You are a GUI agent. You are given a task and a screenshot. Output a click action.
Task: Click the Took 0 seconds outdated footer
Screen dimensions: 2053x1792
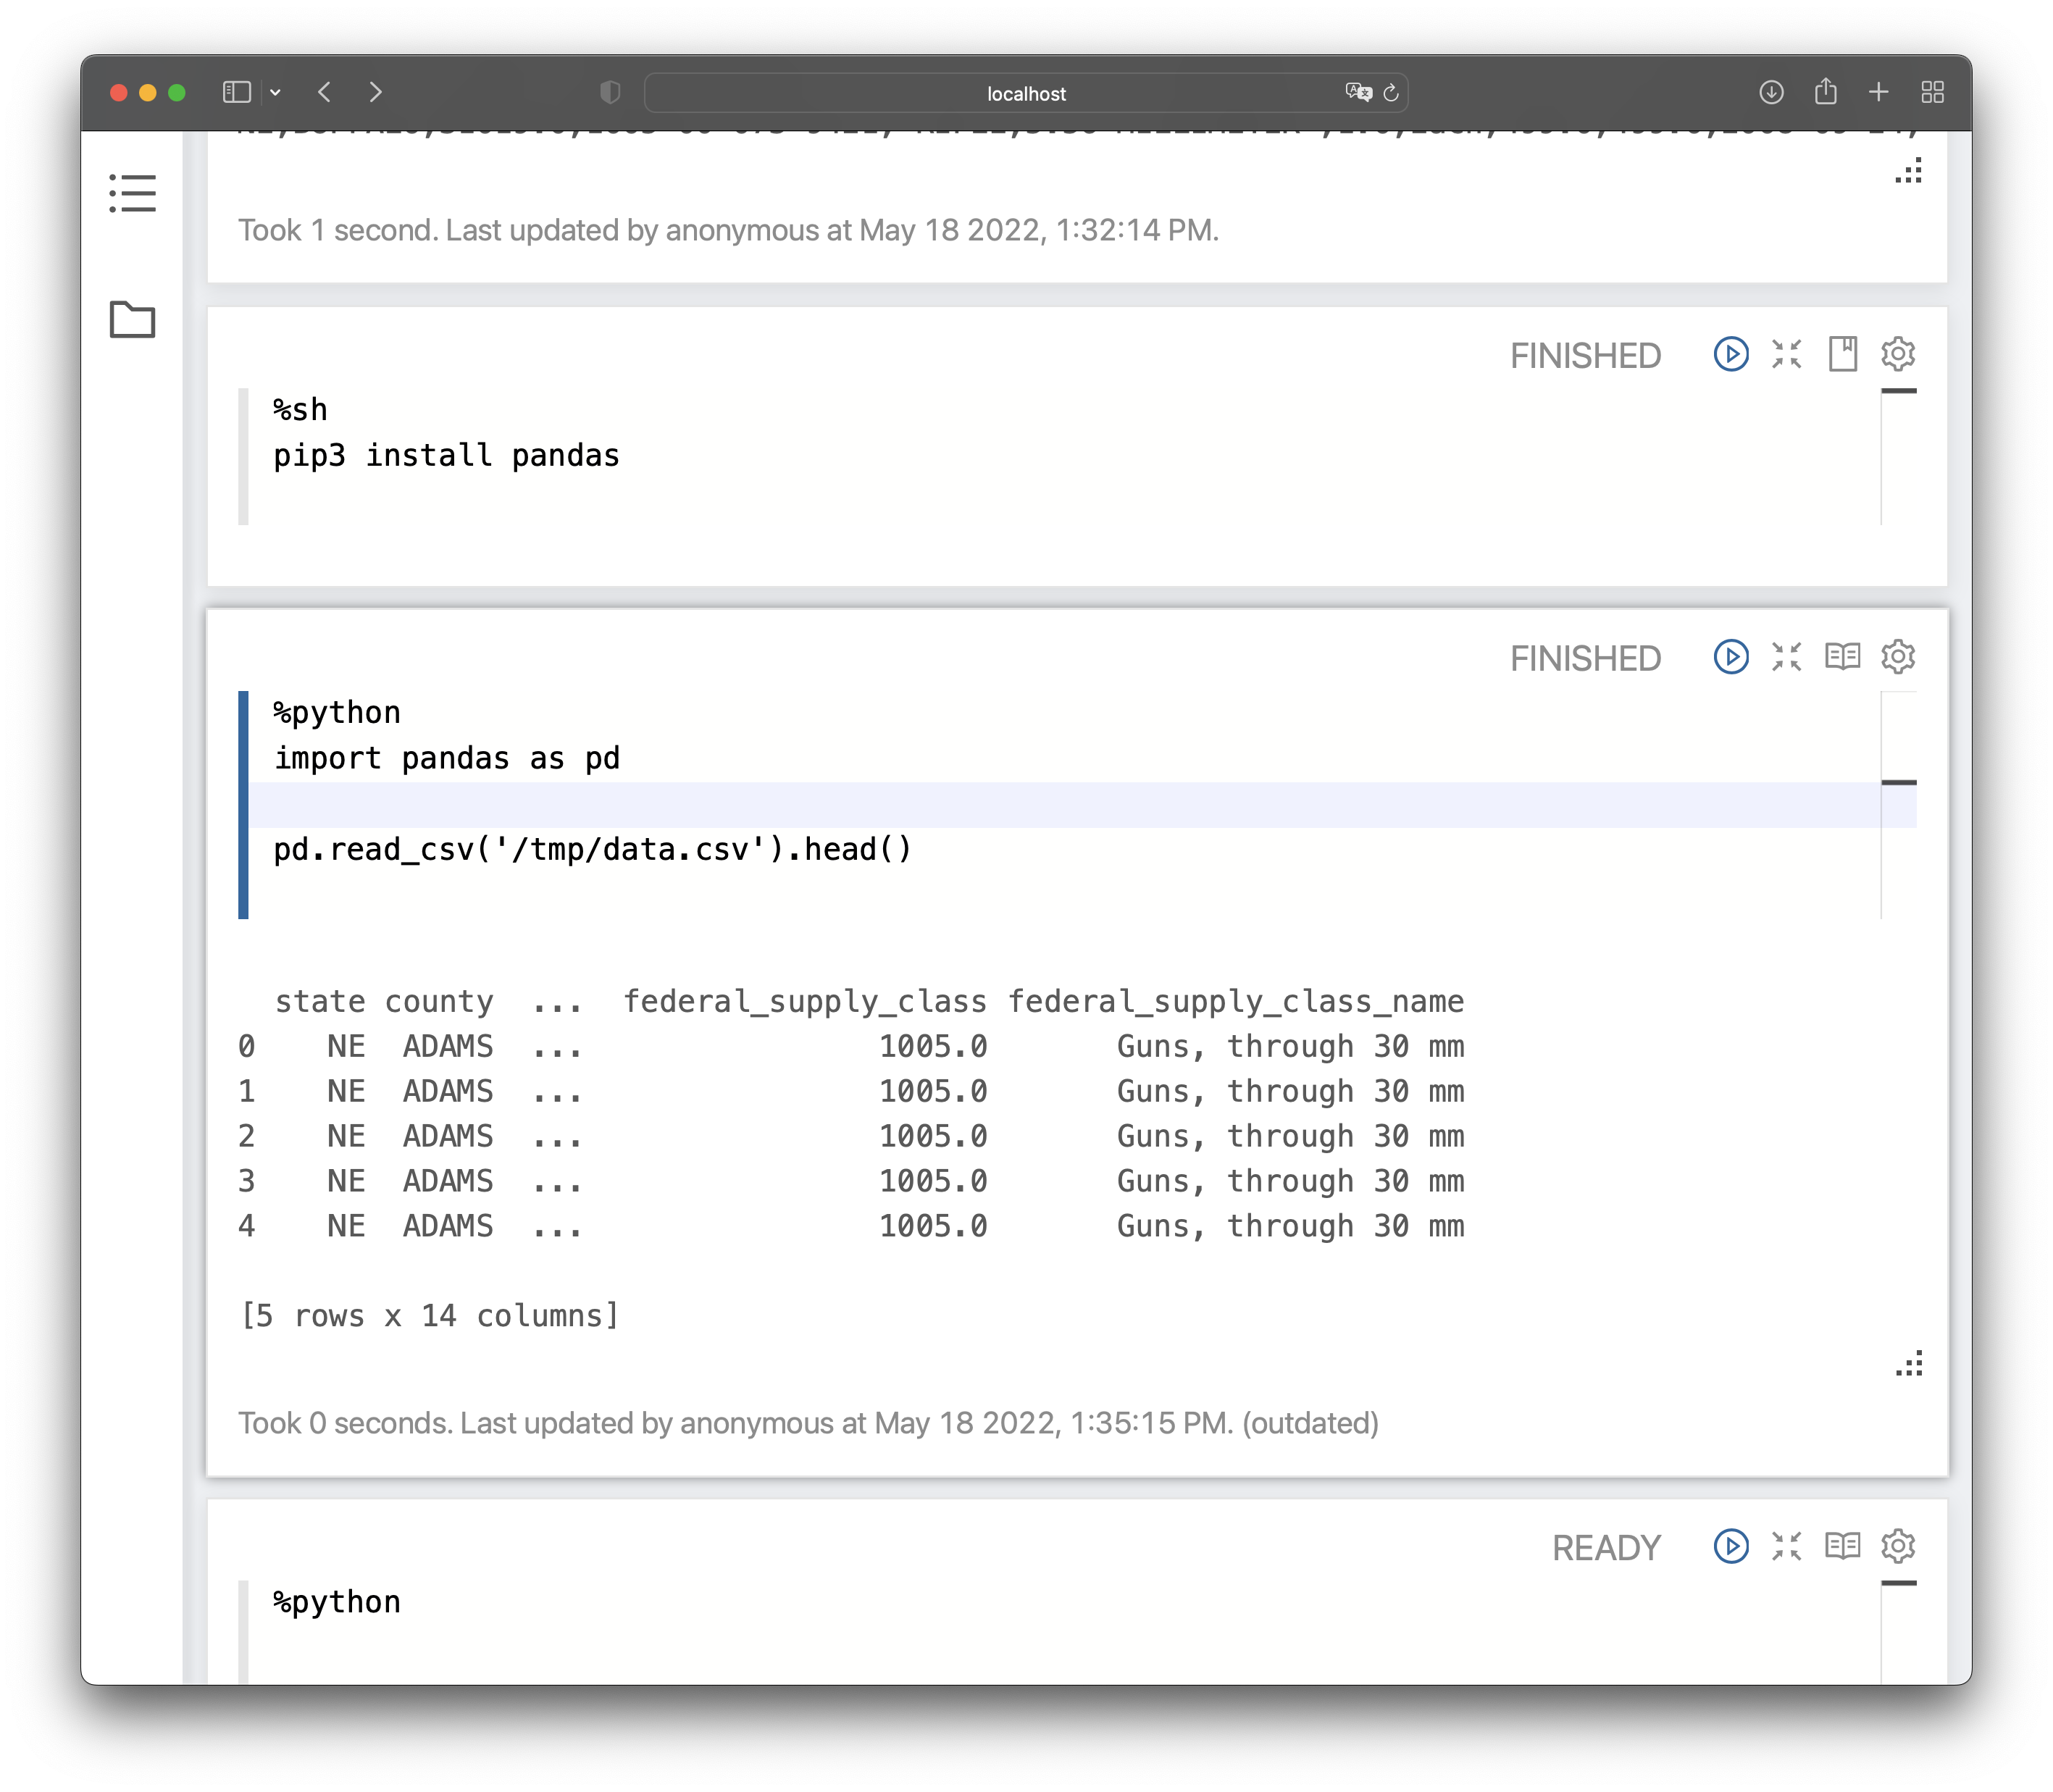tap(808, 1423)
